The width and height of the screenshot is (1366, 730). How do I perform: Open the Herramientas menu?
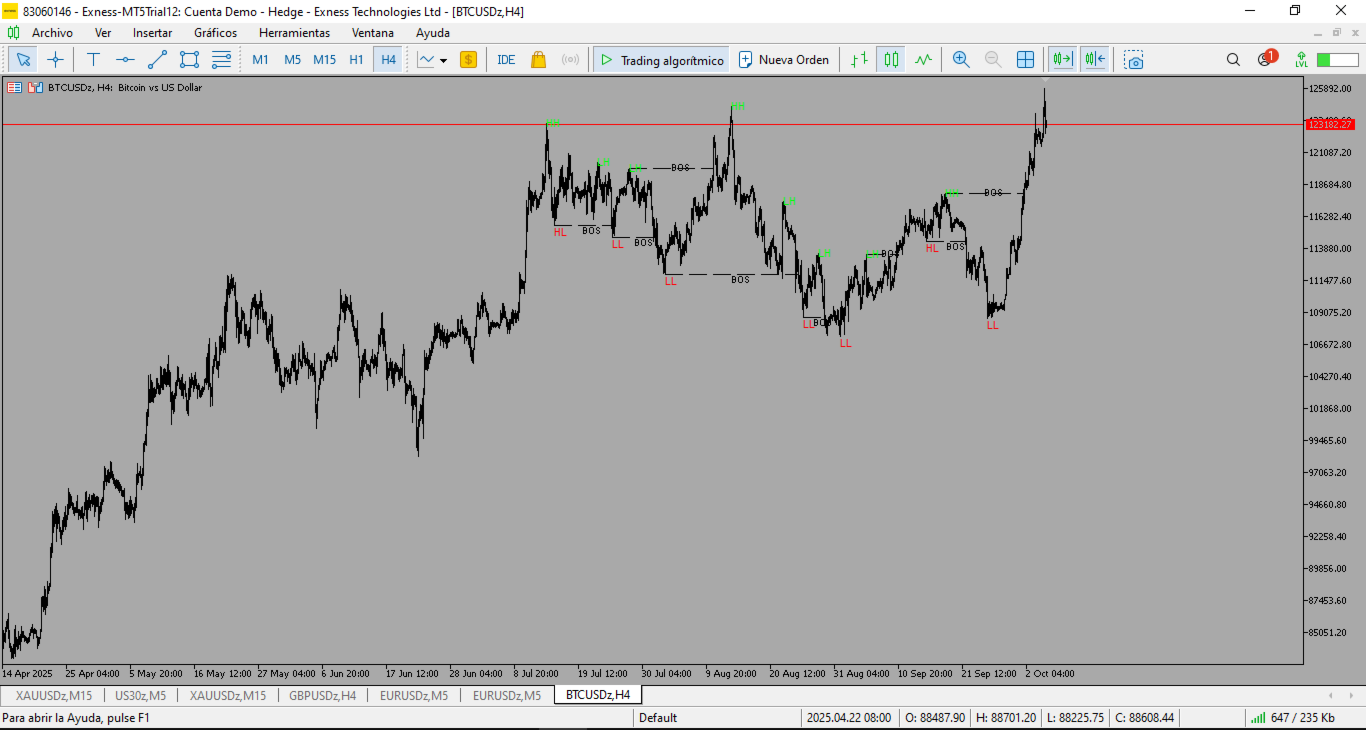(x=294, y=32)
